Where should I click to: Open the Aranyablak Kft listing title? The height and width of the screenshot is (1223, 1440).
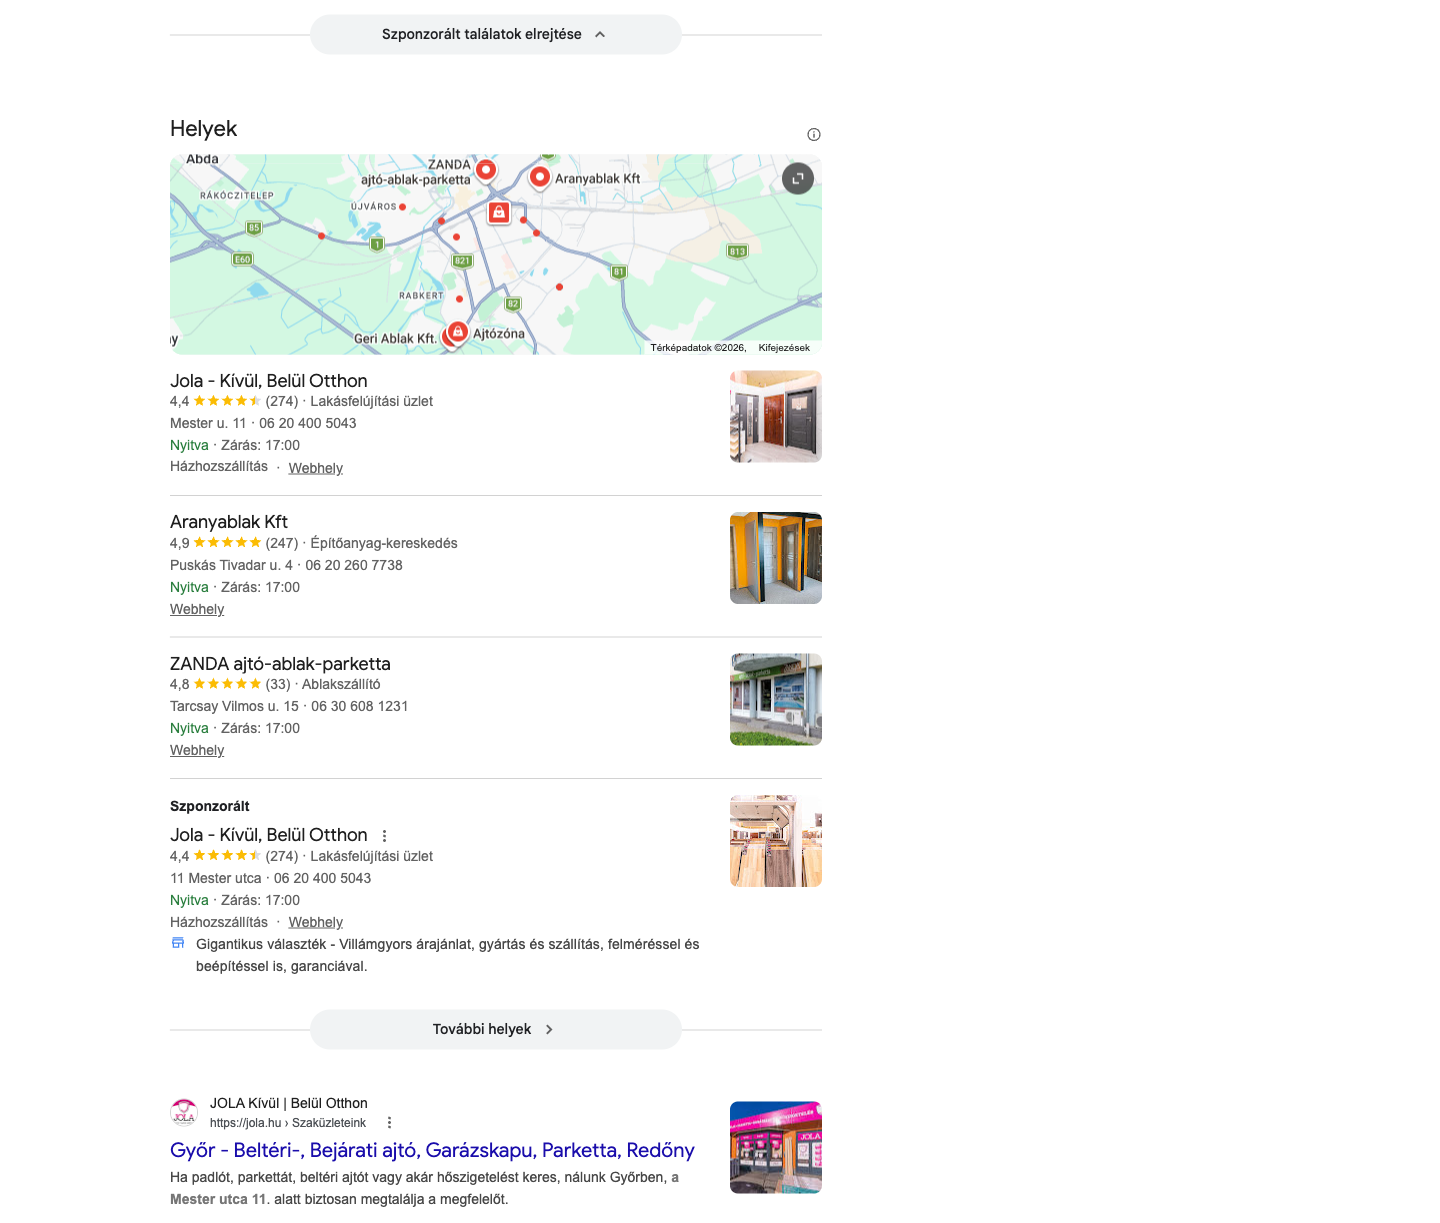pyautogui.click(x=229, y=522)
